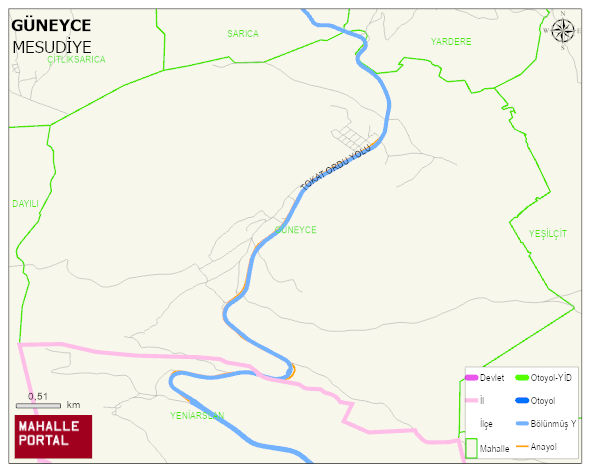Click the Bölünmüş Y legend swatch
591x472 pixels.
click(522, 423)
